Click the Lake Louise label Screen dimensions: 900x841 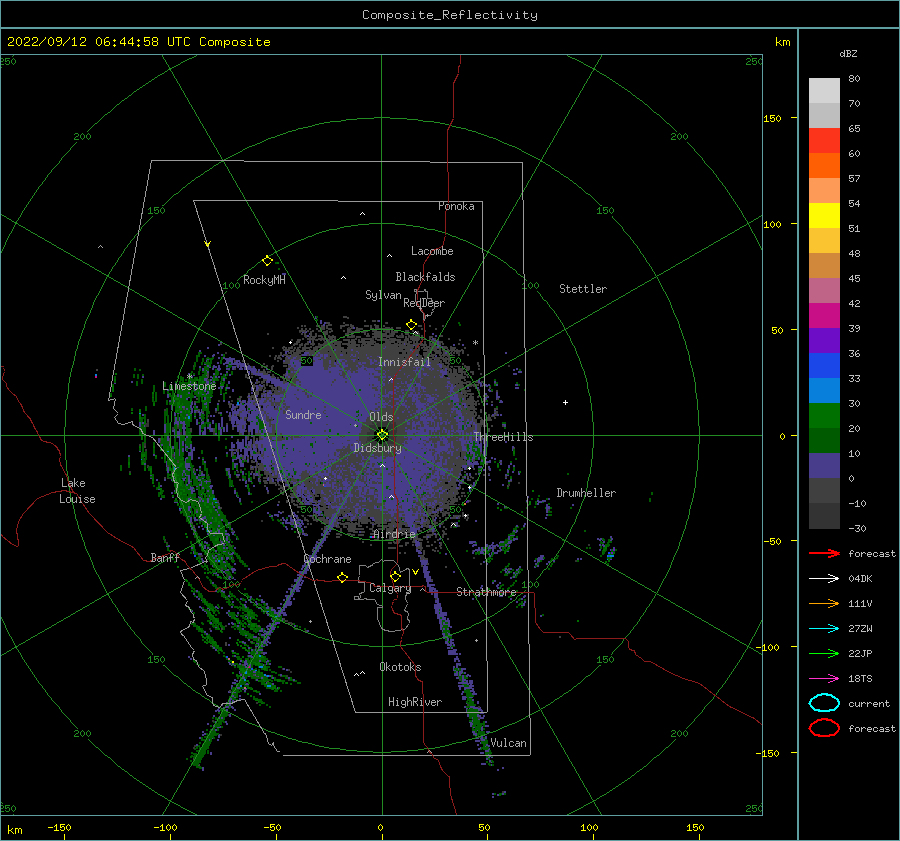tap(77, 491)
